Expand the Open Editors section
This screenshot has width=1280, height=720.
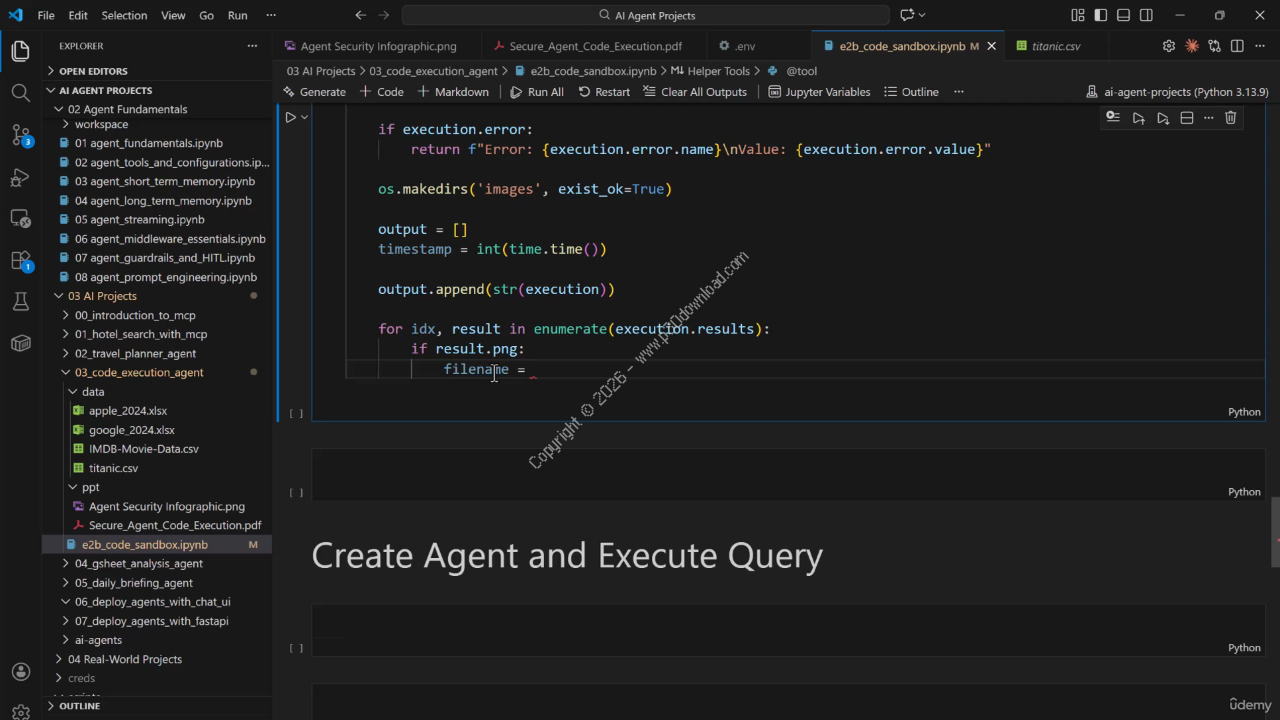[93, 71]
